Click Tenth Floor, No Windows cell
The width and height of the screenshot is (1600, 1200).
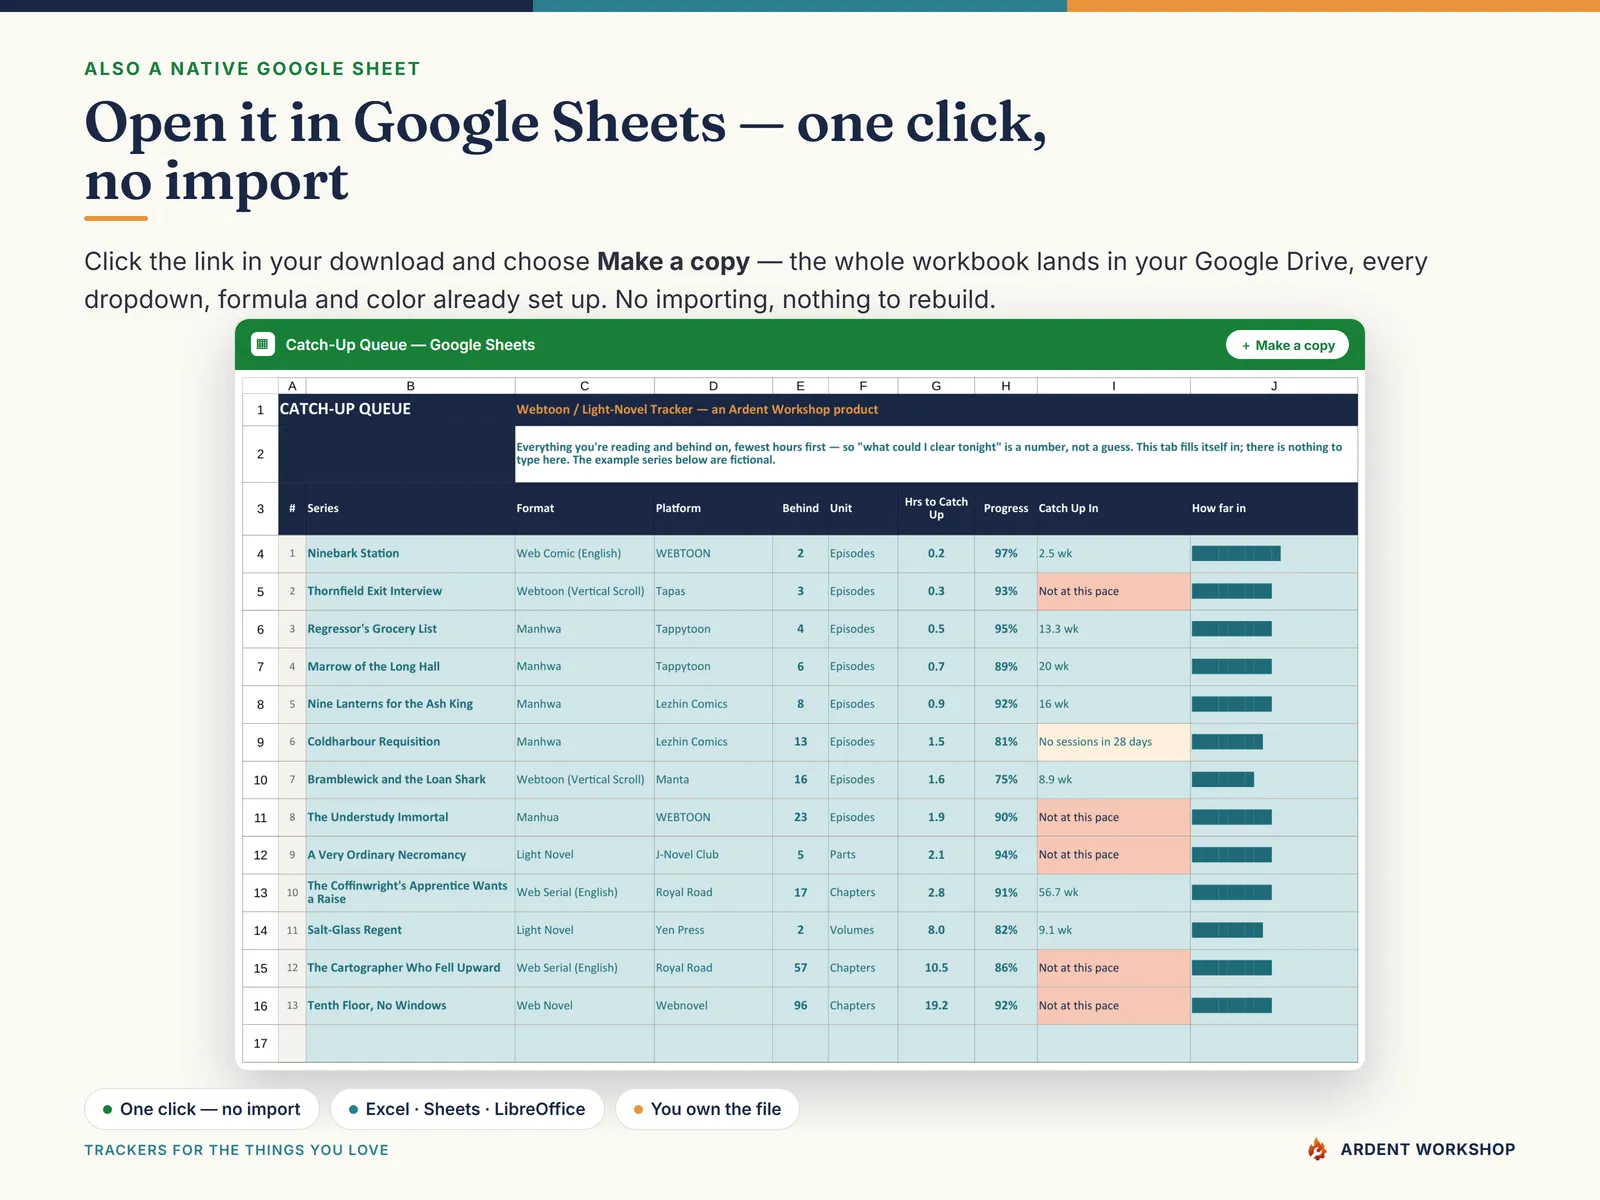click(x=410, y=1005)
